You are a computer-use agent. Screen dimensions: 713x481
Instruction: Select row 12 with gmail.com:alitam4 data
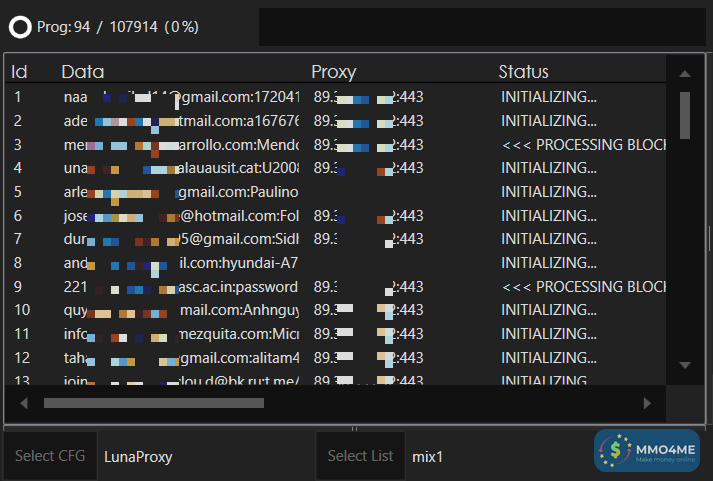pyautogui.click(x=335, y=358)
